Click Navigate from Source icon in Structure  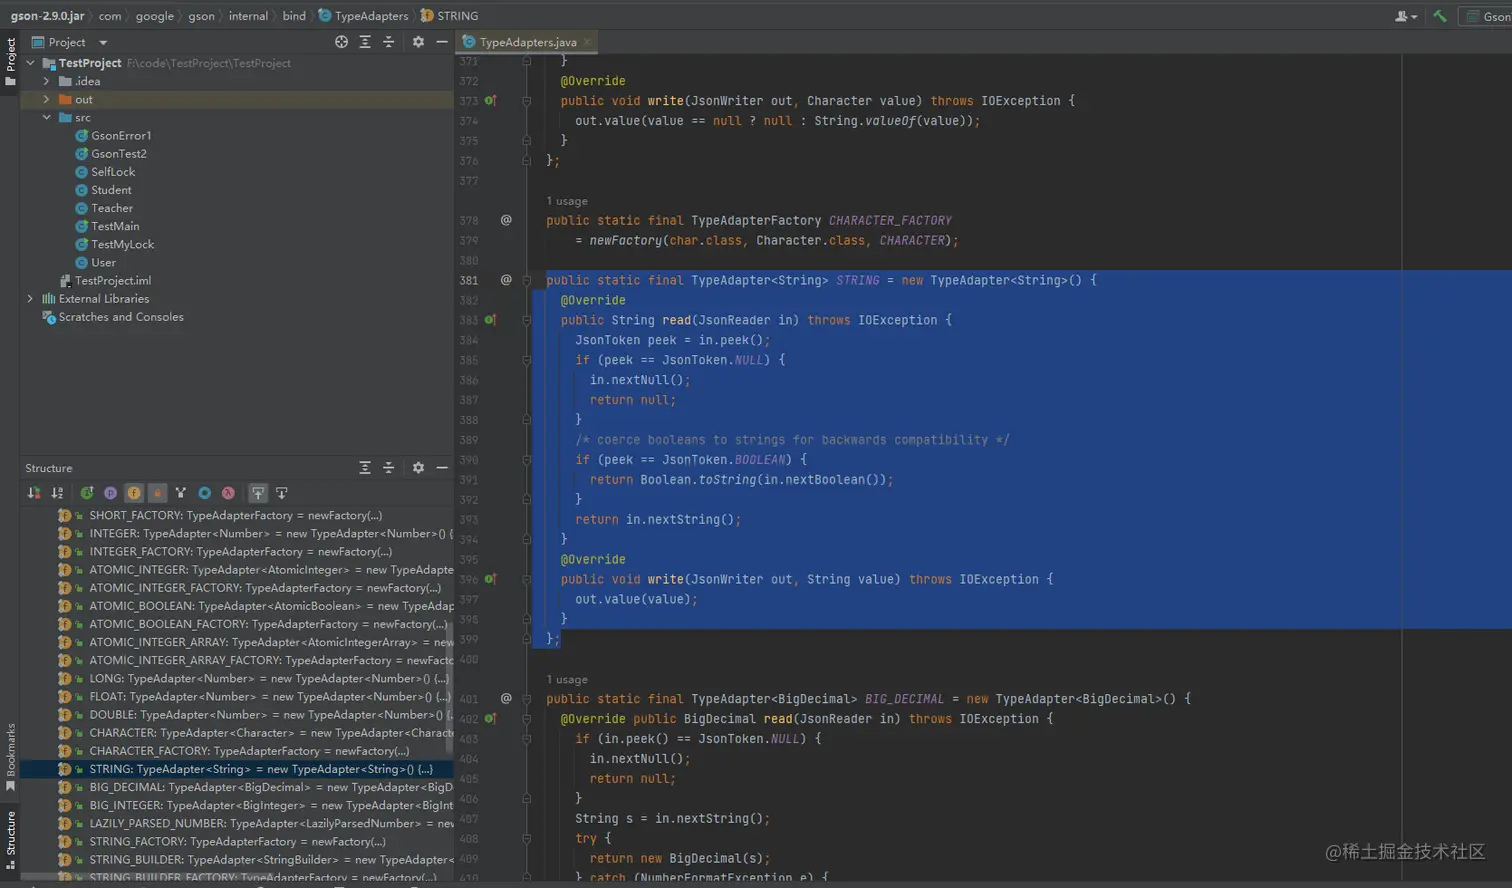click(282, 493)
